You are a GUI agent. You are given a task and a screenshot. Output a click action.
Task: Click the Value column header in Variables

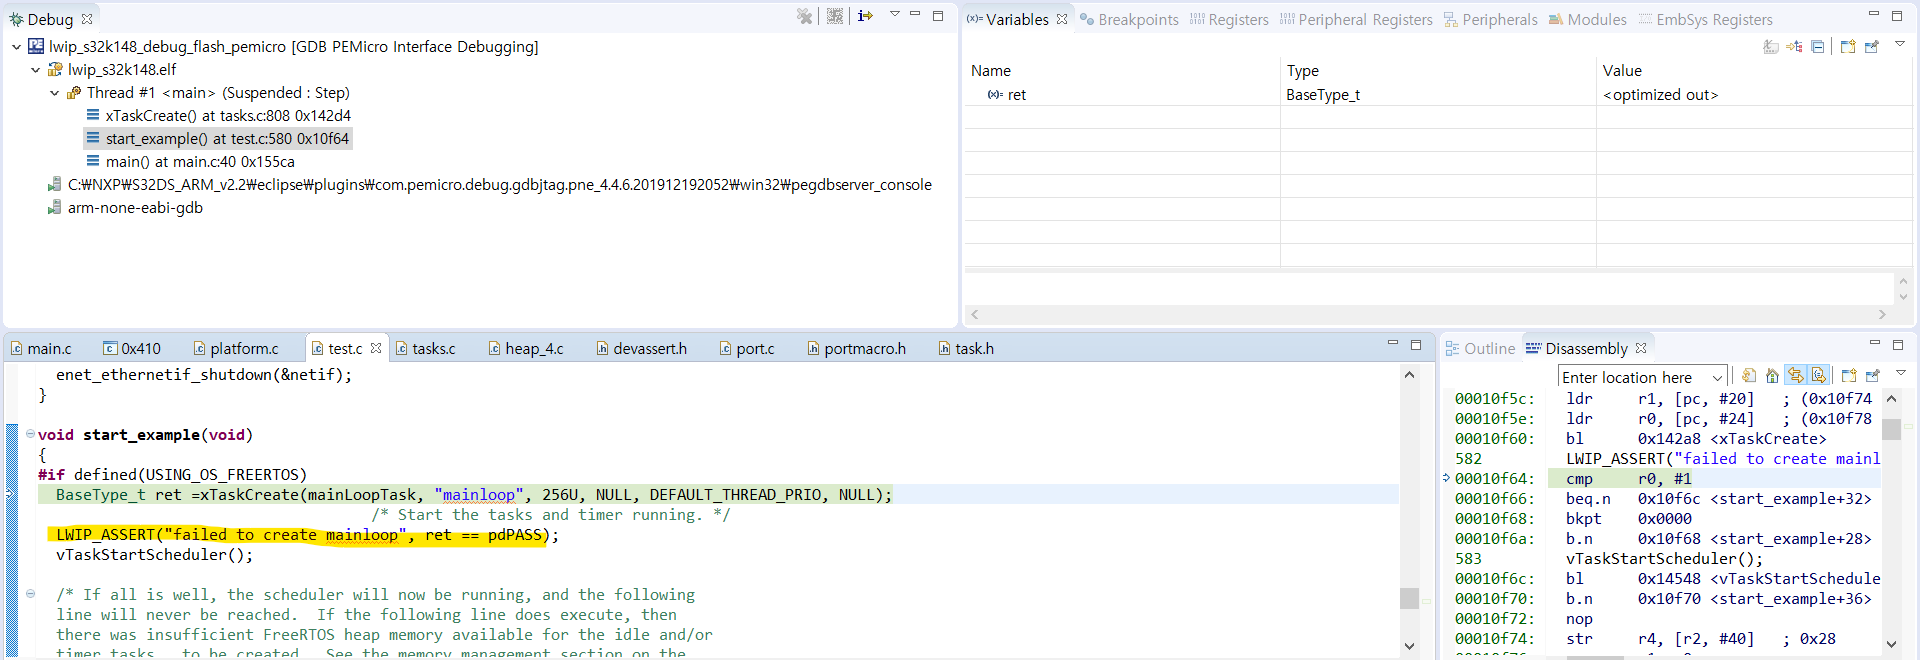click(x=1754, y=71)
